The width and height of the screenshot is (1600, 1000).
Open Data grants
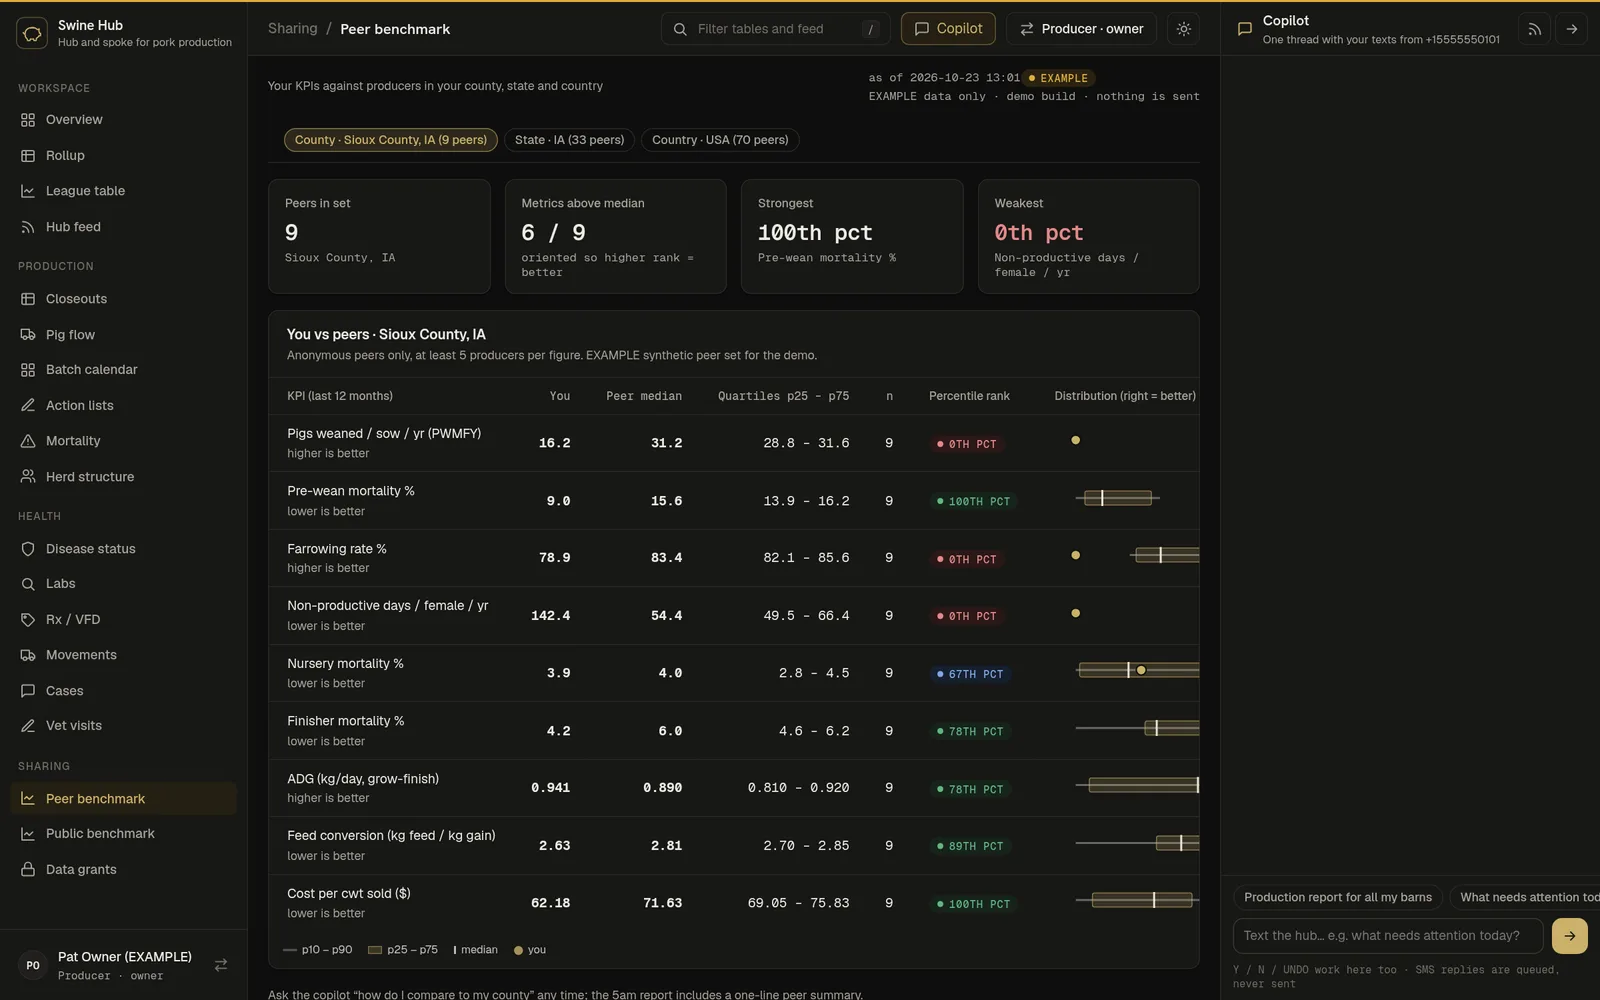pos(124,870)
